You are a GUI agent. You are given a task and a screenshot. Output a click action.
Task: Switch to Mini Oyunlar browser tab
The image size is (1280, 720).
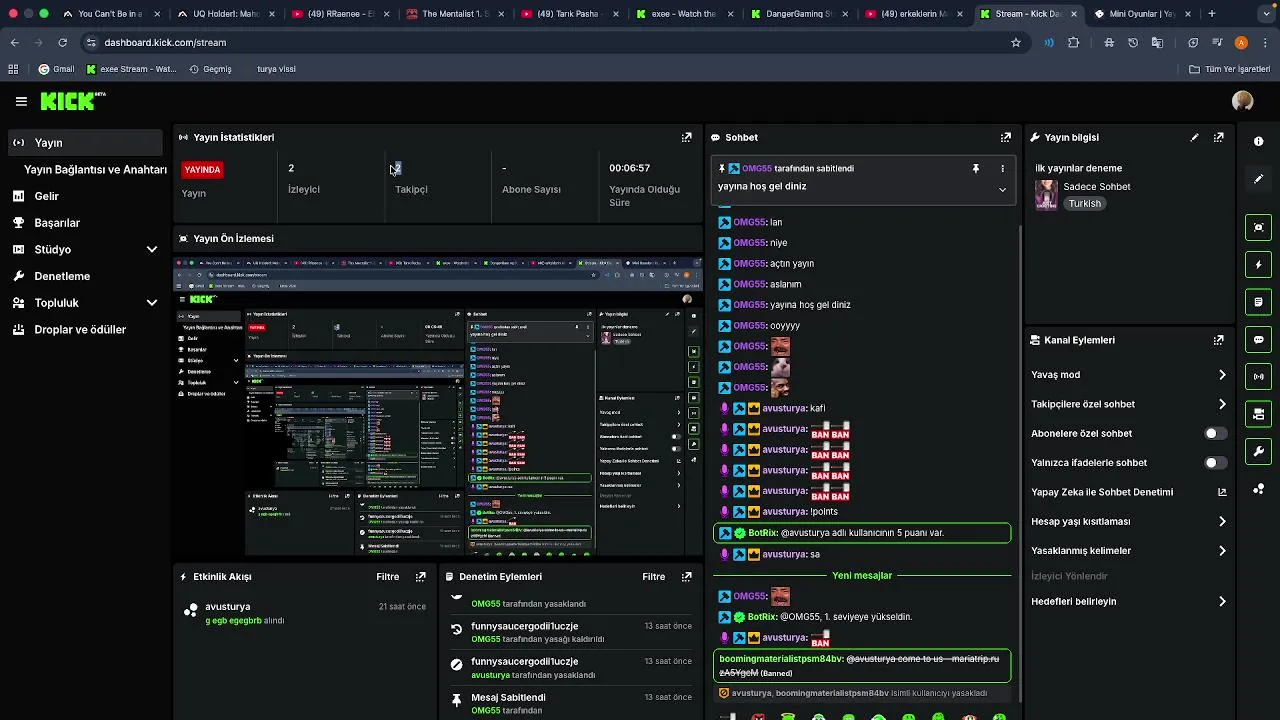click(x=1140, y=14)
